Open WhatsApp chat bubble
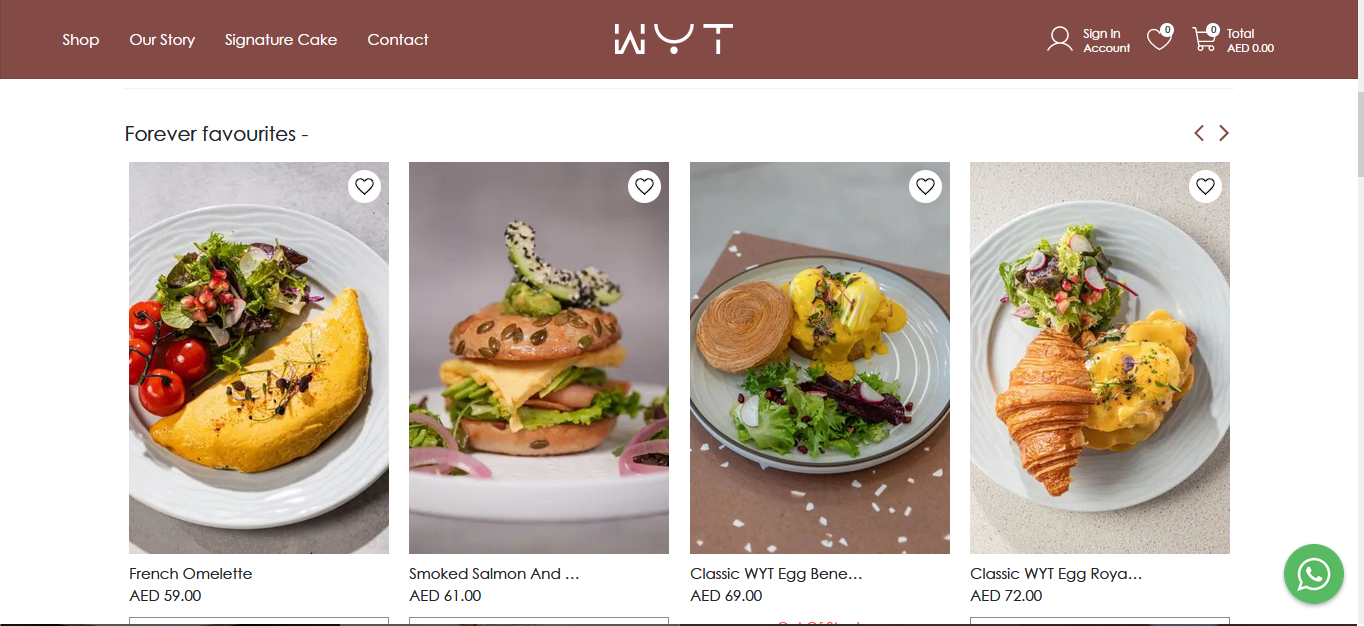The image size is (1364, 626). (1313, 574)
